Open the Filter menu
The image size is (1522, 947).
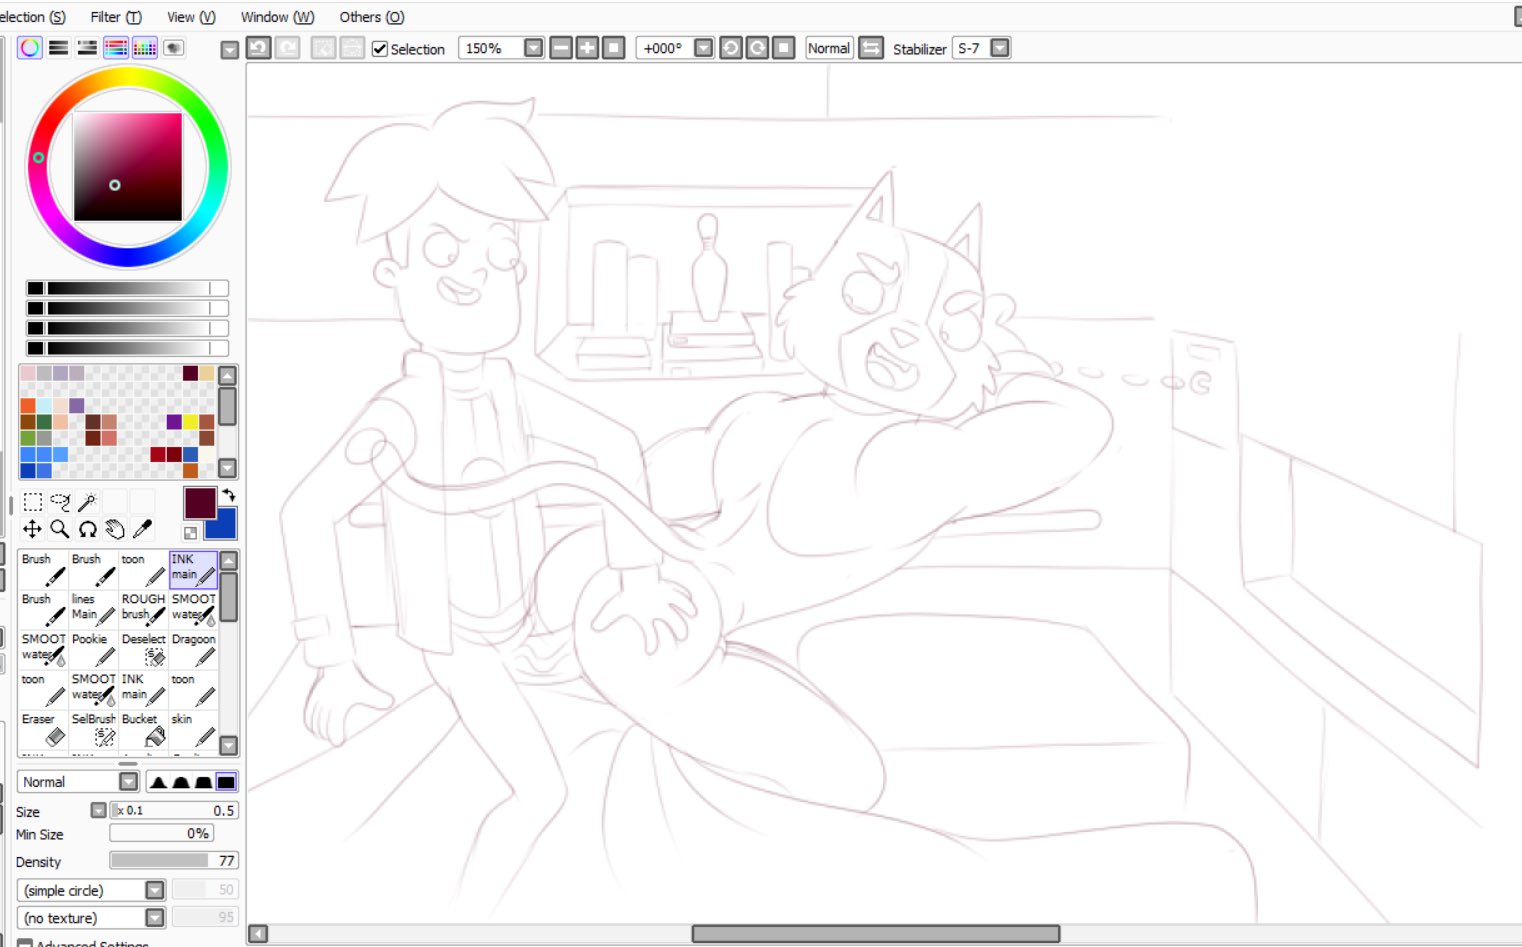coord(116,17)
